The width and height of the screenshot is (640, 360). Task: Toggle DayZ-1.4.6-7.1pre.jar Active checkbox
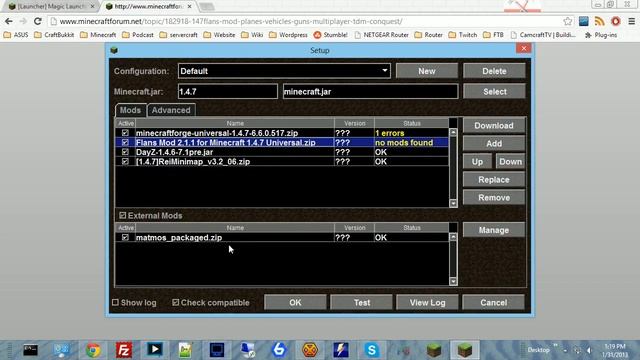[x=125, y=152]
